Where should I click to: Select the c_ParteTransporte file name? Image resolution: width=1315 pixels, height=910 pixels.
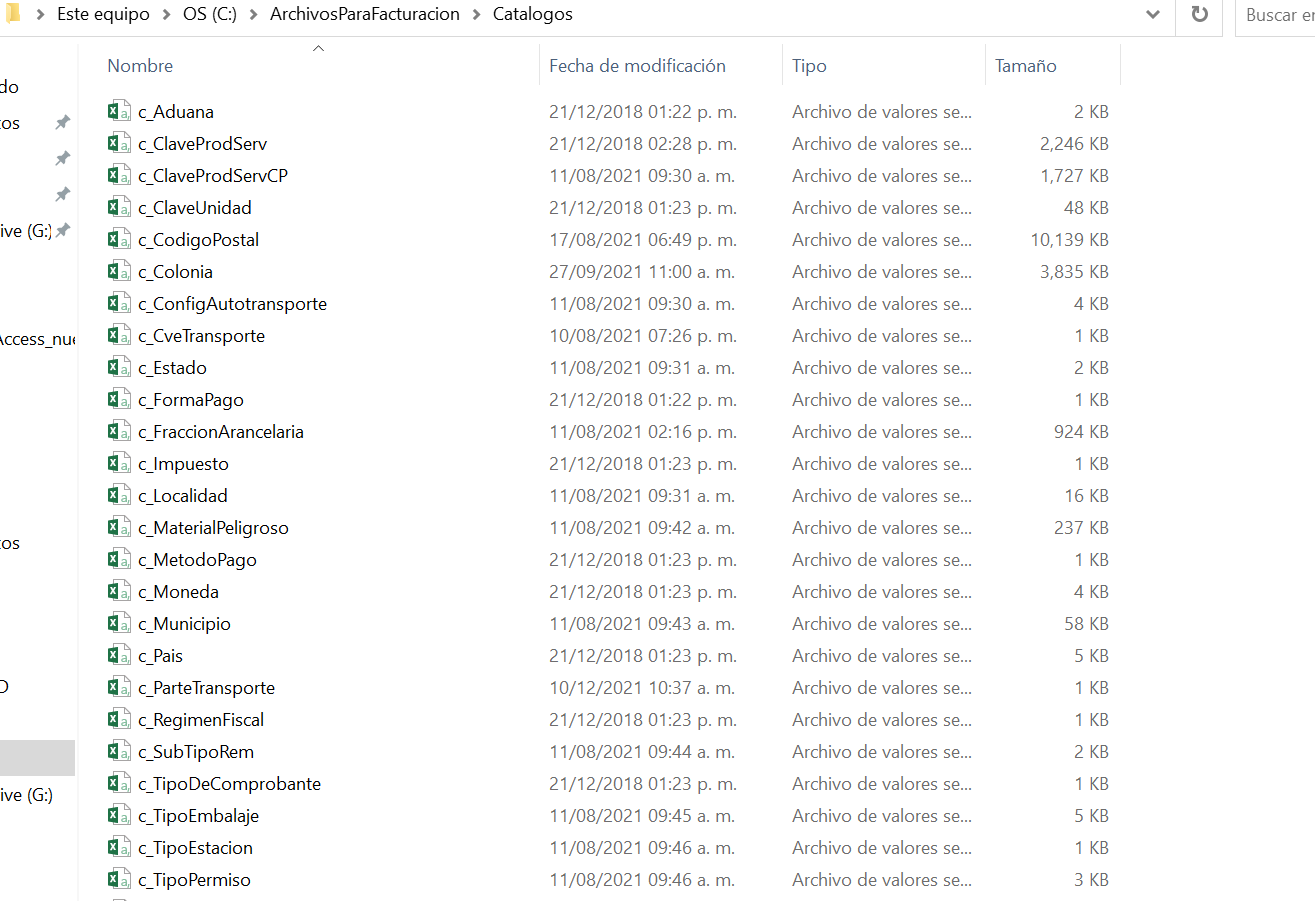click(x=207, y=687)
